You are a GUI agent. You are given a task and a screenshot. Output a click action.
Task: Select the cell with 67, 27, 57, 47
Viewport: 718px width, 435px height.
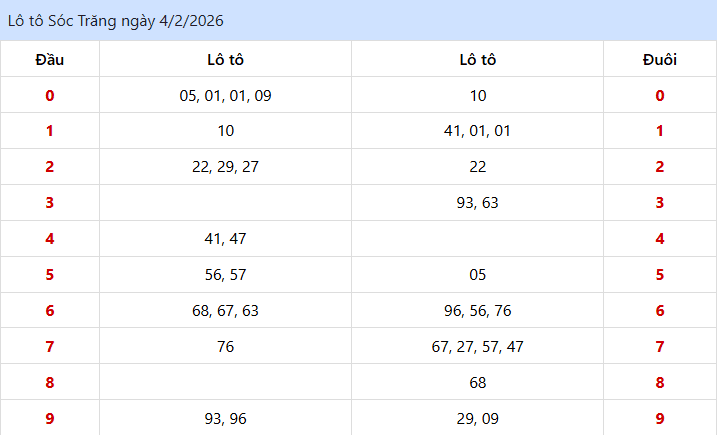(x=477, y=347)
